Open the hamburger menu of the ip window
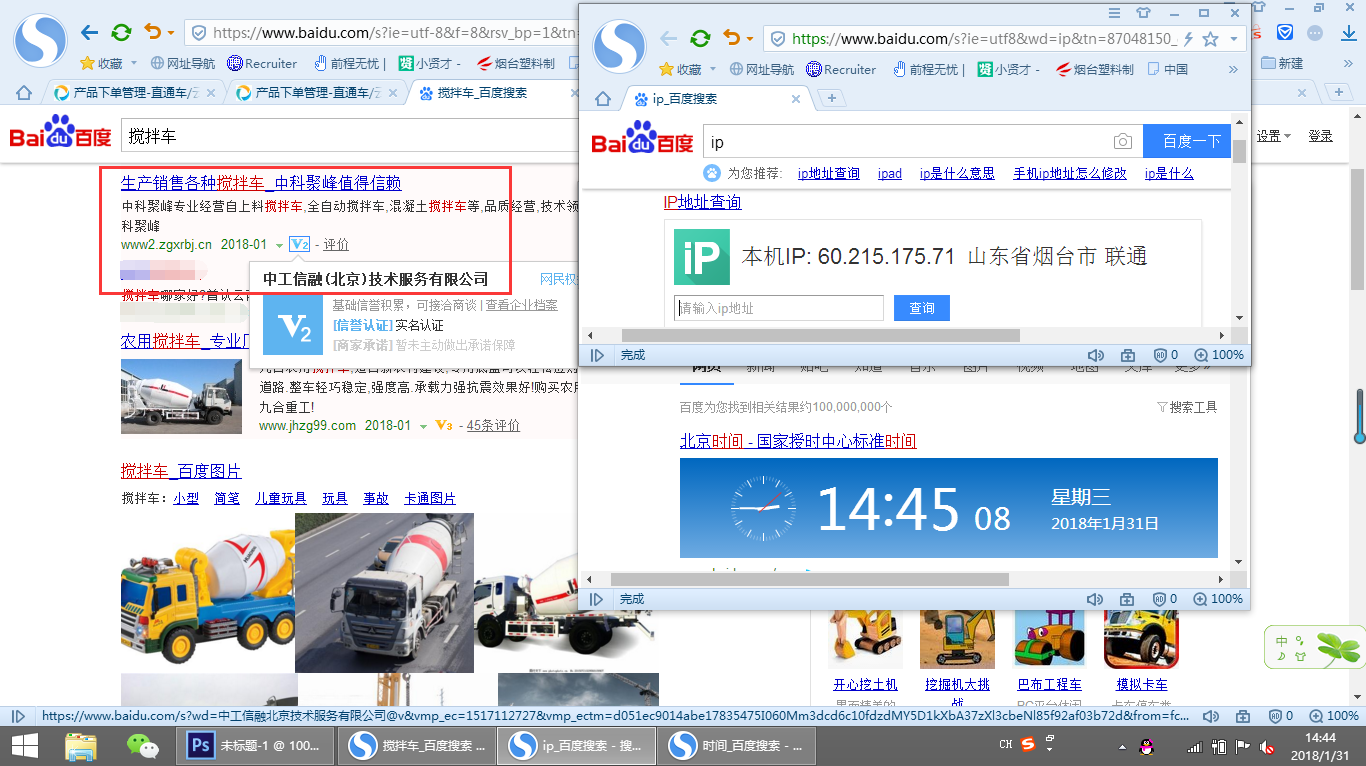 click(1114, 13)
